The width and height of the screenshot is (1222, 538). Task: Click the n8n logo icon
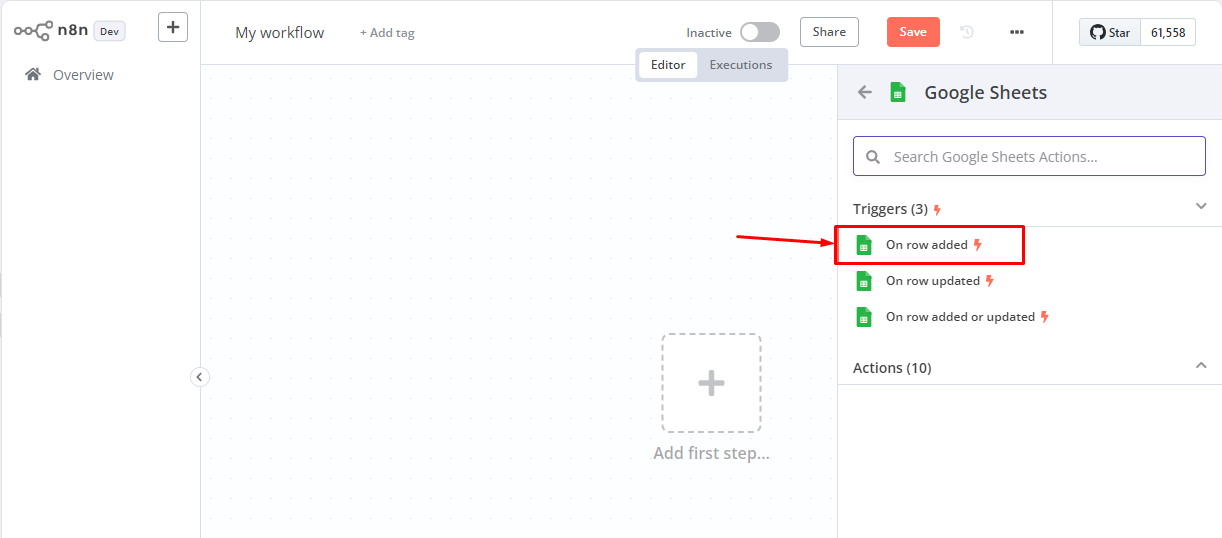33,31
